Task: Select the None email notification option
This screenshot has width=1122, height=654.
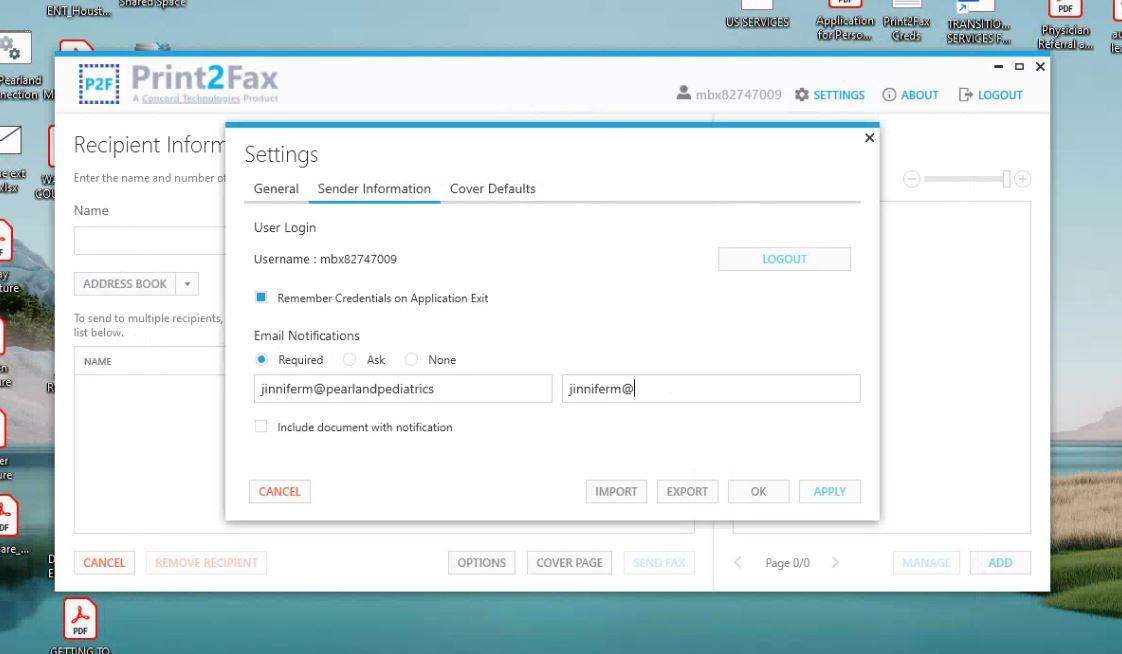Action: pos(411,359)
